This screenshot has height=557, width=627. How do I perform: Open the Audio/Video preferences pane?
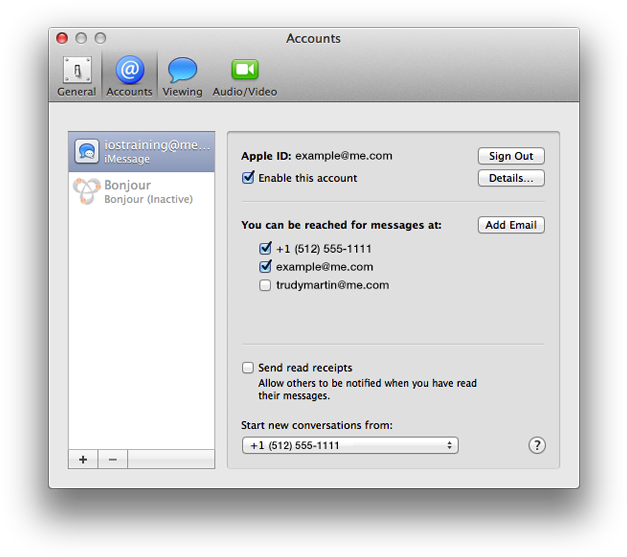pos(245,76)
